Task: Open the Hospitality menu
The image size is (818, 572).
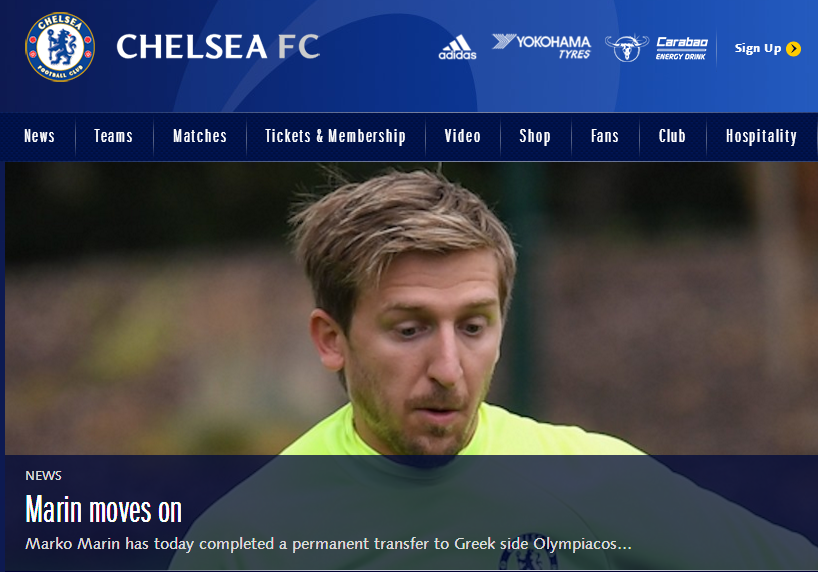Action: [761, 136]
